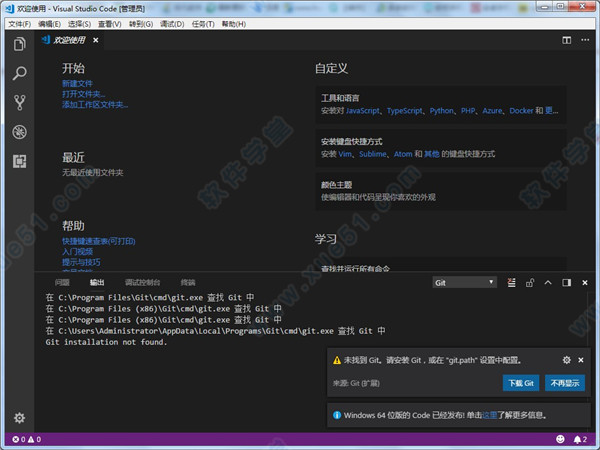Clear the output panel
Viewport: 600px width, 450px height.
[x=511, y=283]
